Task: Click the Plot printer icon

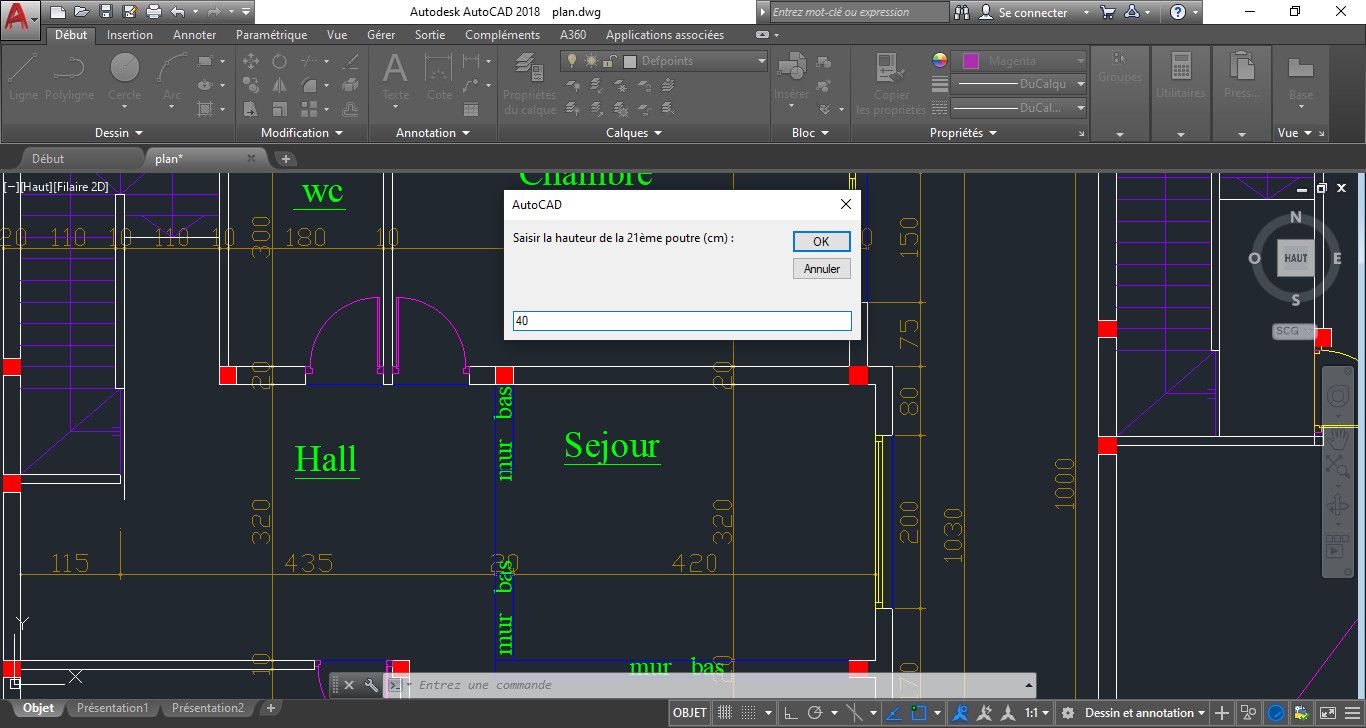Action: coord(153,12)
